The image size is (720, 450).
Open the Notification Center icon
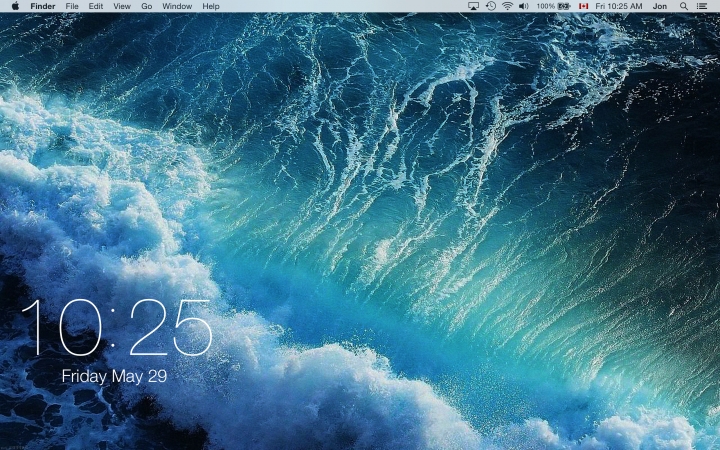pyautogui.click(x=702, y=6)
